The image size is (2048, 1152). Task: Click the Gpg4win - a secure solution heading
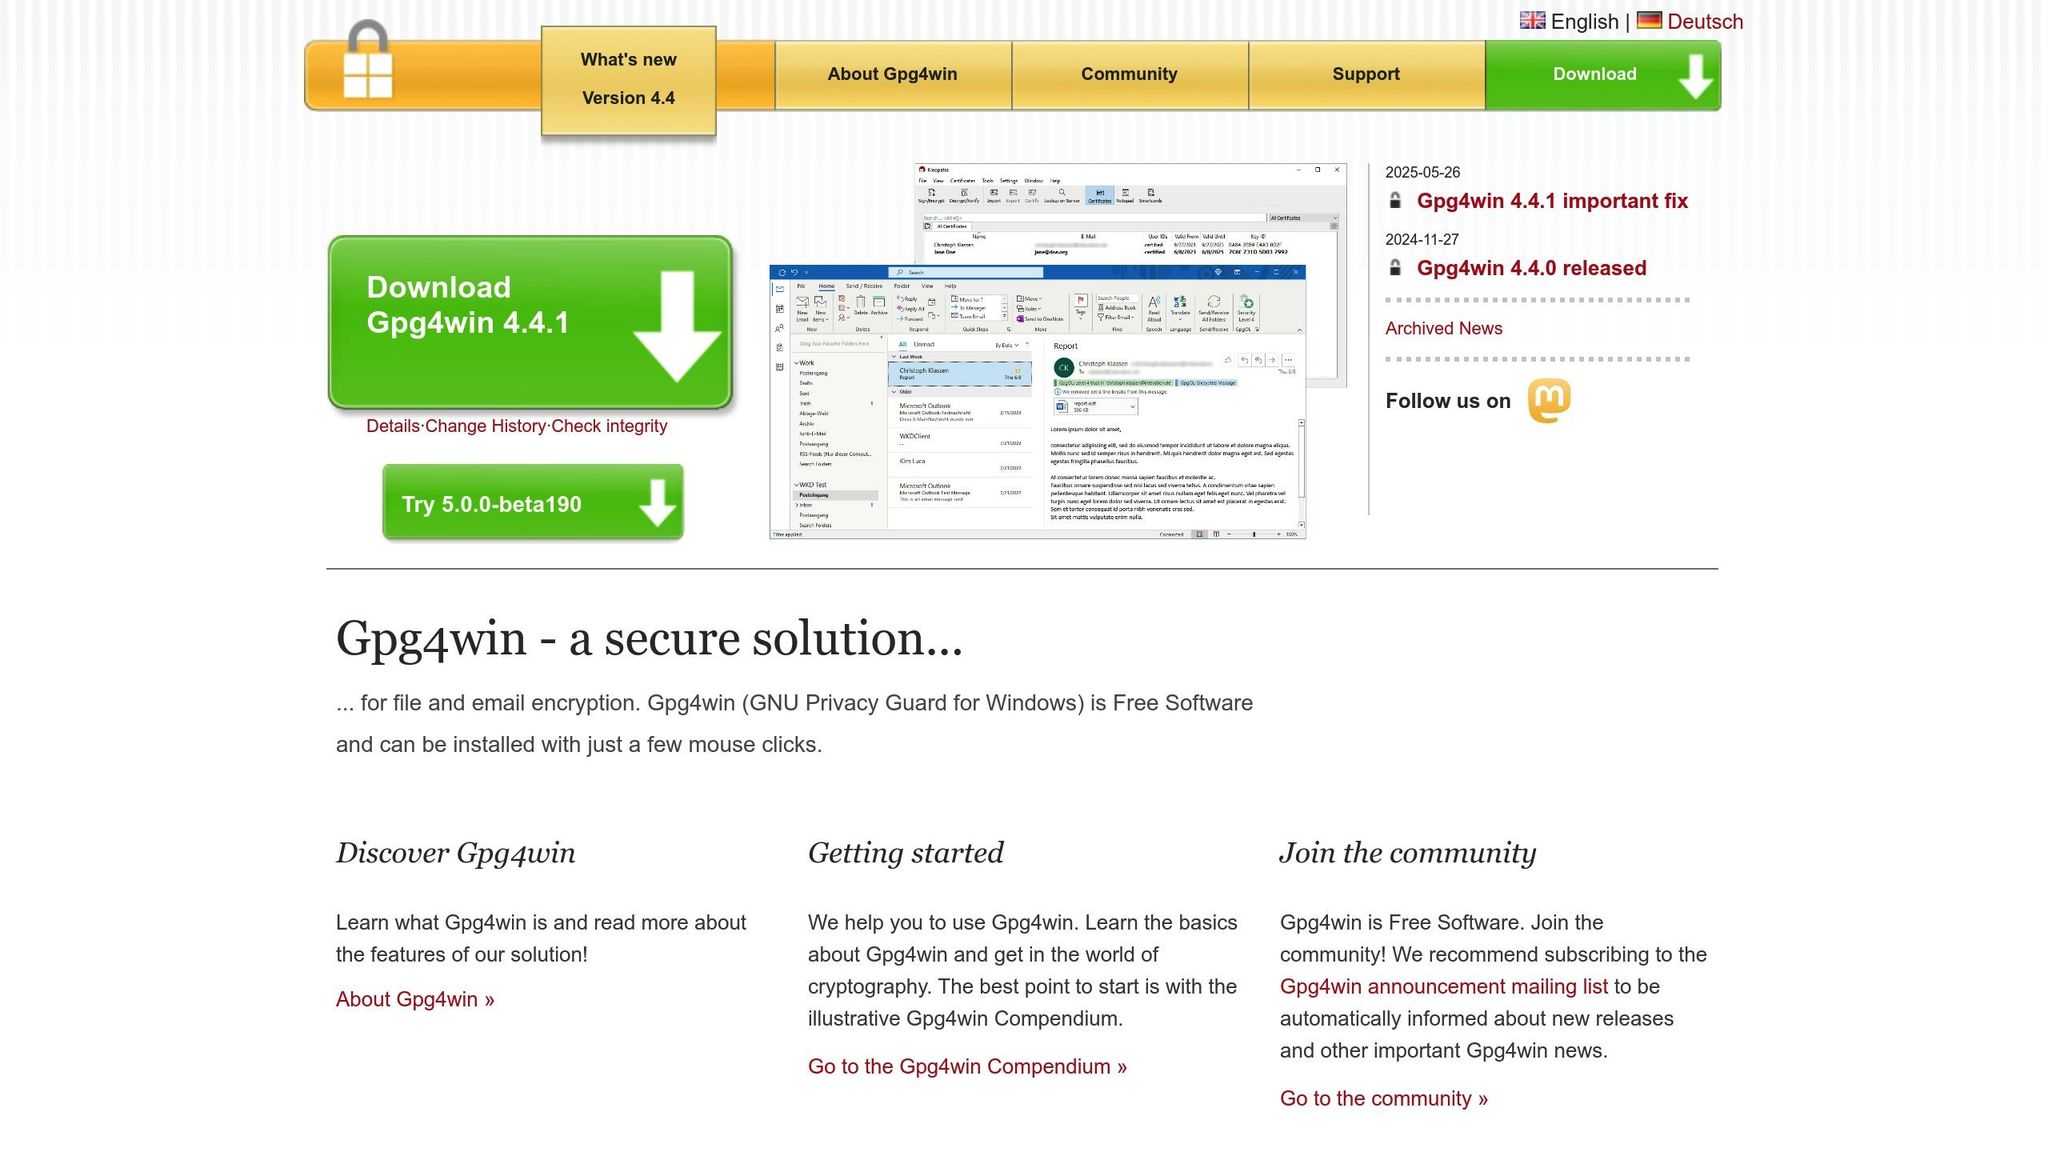pos(649,638)
